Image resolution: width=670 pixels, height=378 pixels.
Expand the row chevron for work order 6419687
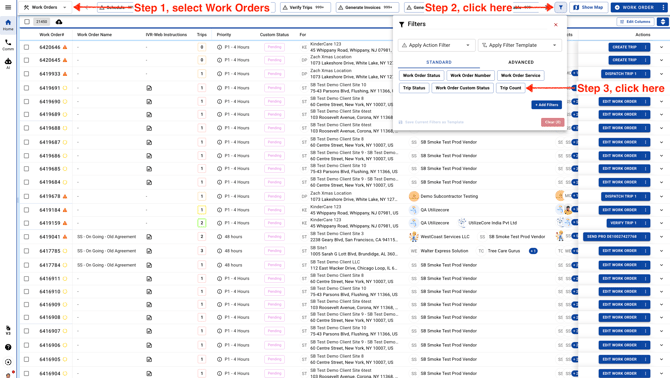click(661, 142)
